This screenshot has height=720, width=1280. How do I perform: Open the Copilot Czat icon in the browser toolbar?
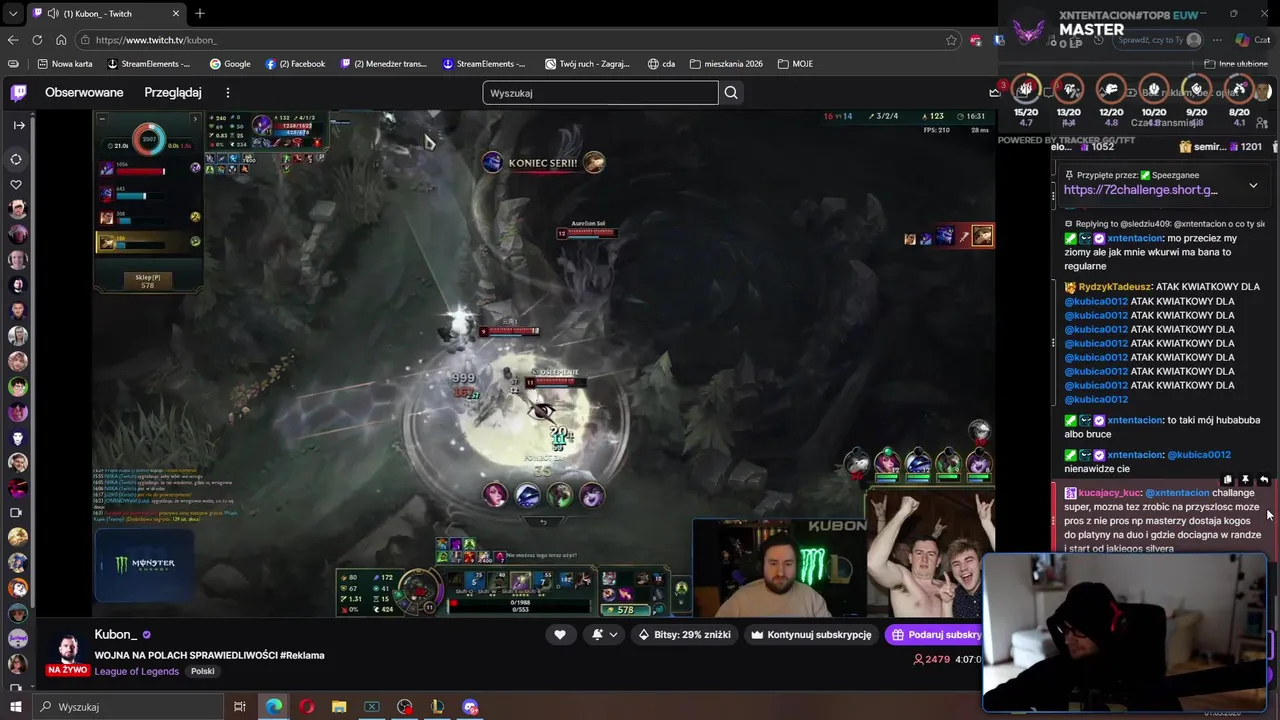[x=1250, y=40]
